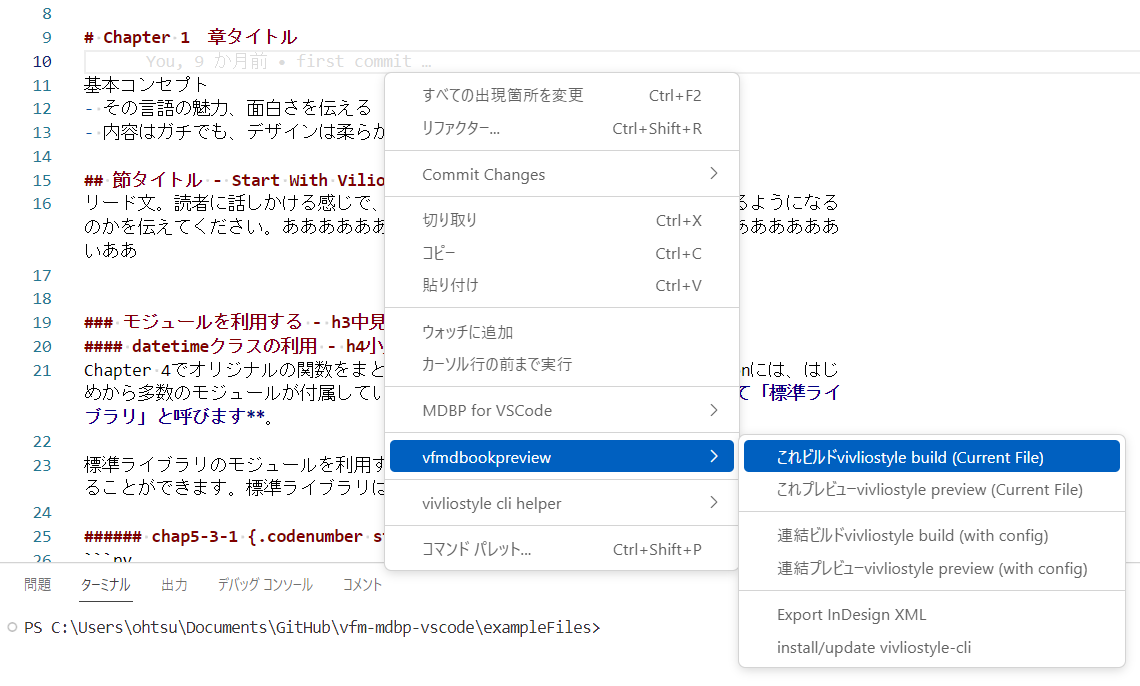
Task: Click text '基本コンセプト' on line 11
Action: point(146,85)
